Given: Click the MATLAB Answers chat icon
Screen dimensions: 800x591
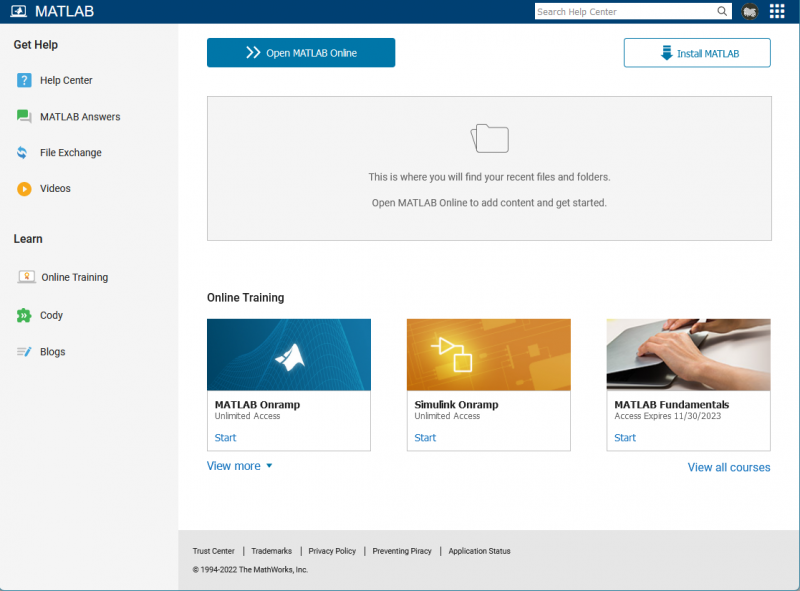Looking at the screenshot, I should tap(23, 116).
